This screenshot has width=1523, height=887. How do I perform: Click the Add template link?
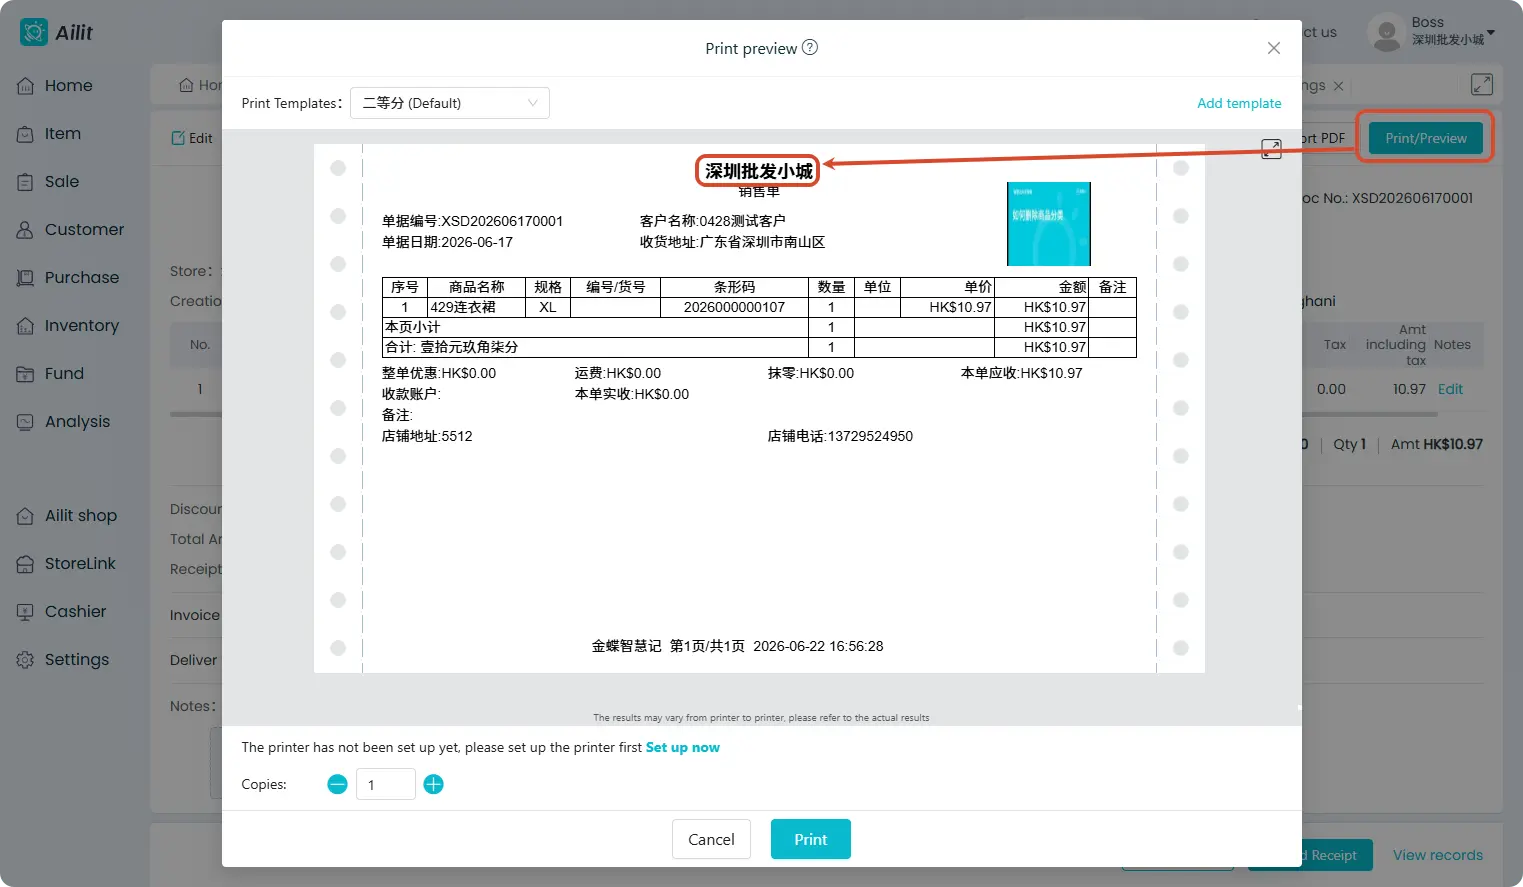click(x=1239, y=103)
